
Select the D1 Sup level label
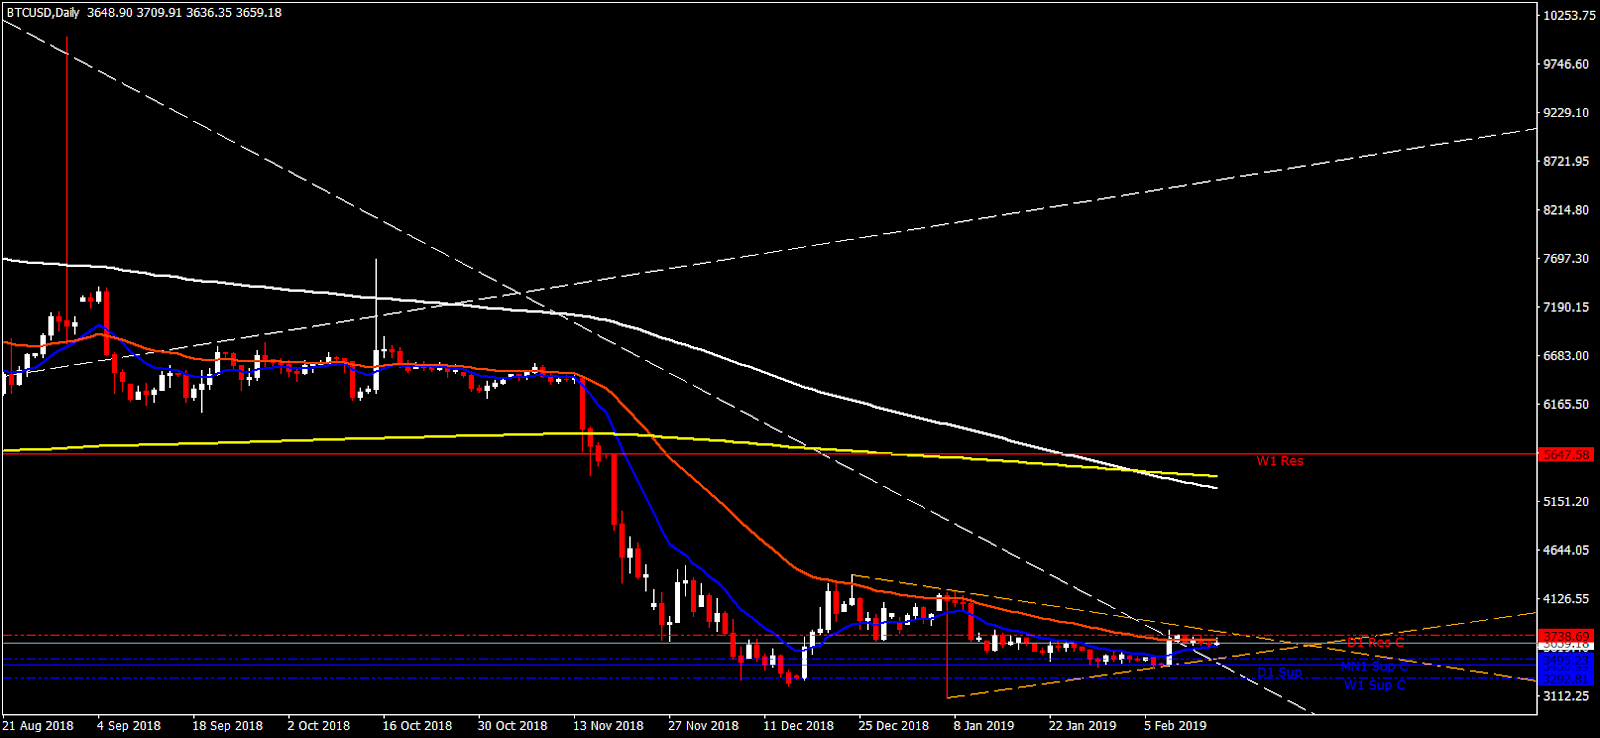[1280, 673]
